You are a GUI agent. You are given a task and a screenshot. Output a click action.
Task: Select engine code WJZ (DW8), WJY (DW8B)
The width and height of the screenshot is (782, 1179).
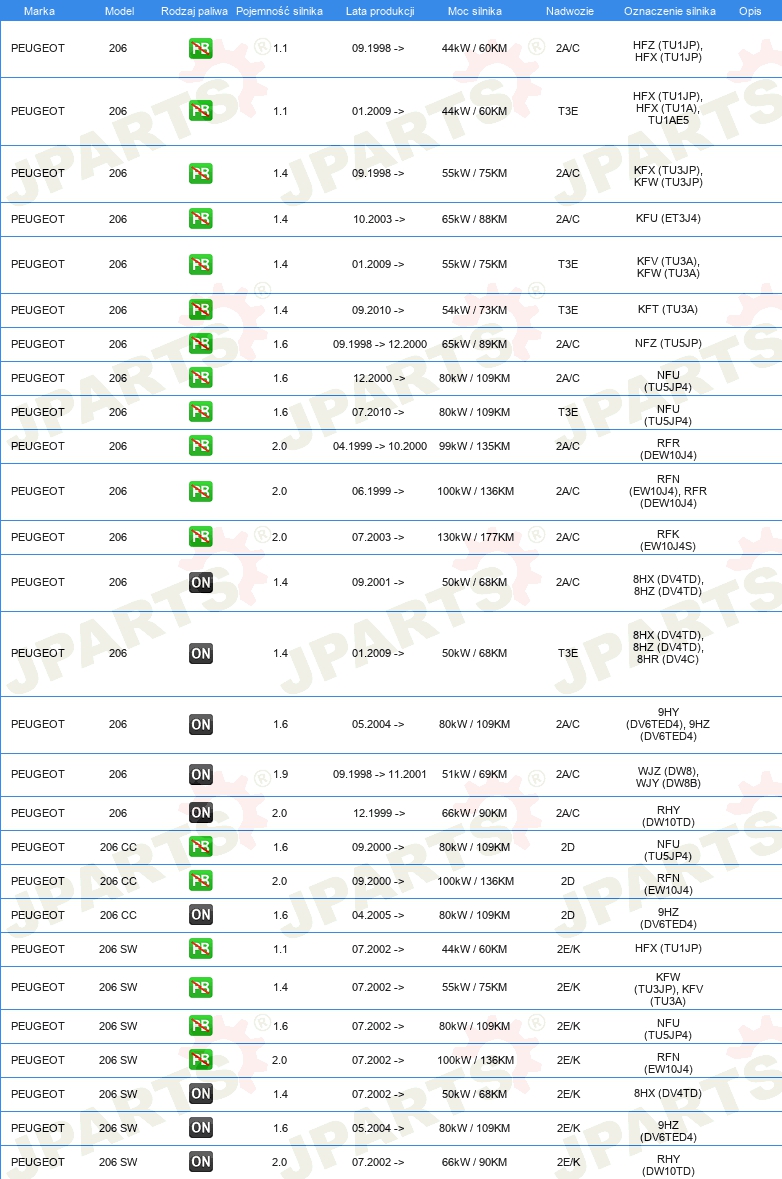pos(668,777)
